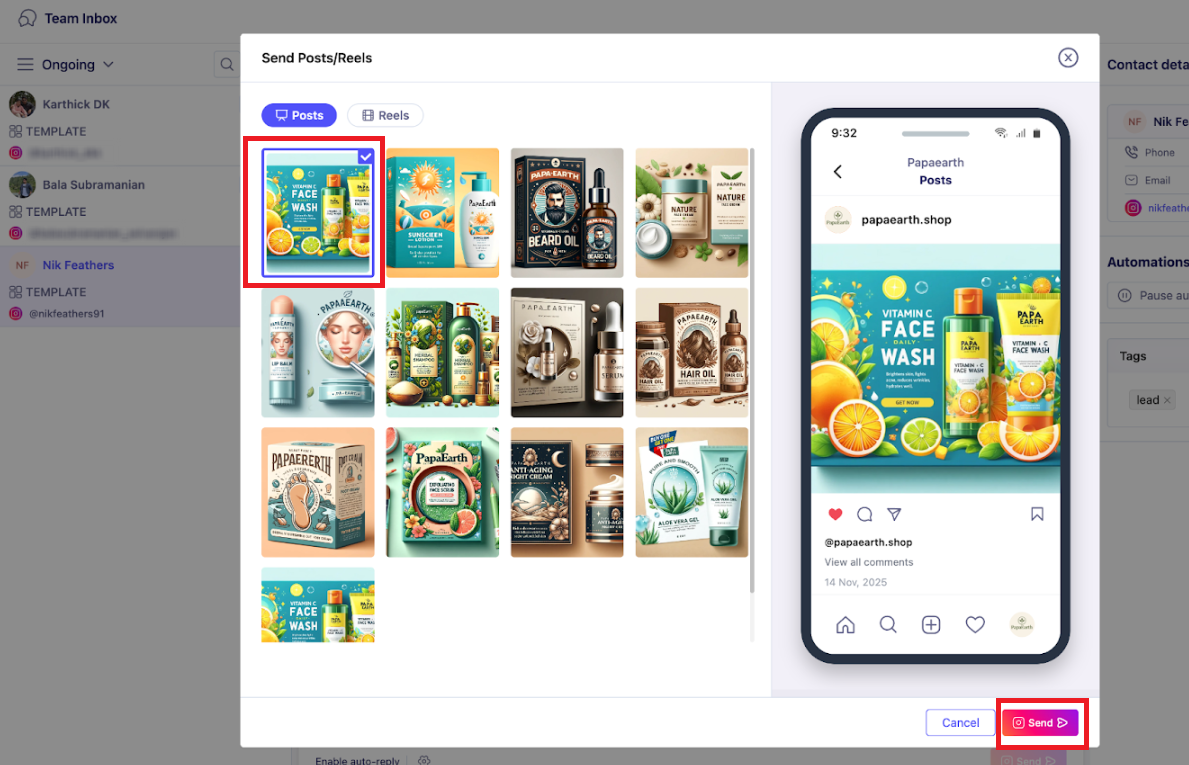Click the template icon under Karthick DK

pyautogui.click(x=15, y=131)
